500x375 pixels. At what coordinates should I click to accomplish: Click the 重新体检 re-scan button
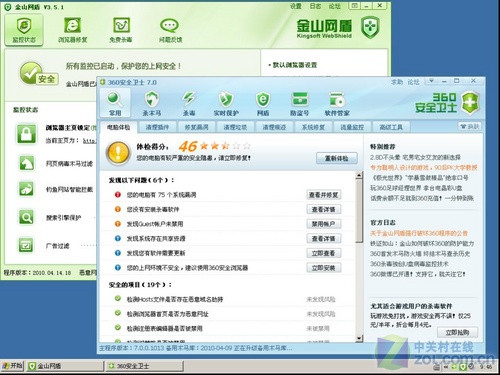pyautogui.click(x=336, y=158)
